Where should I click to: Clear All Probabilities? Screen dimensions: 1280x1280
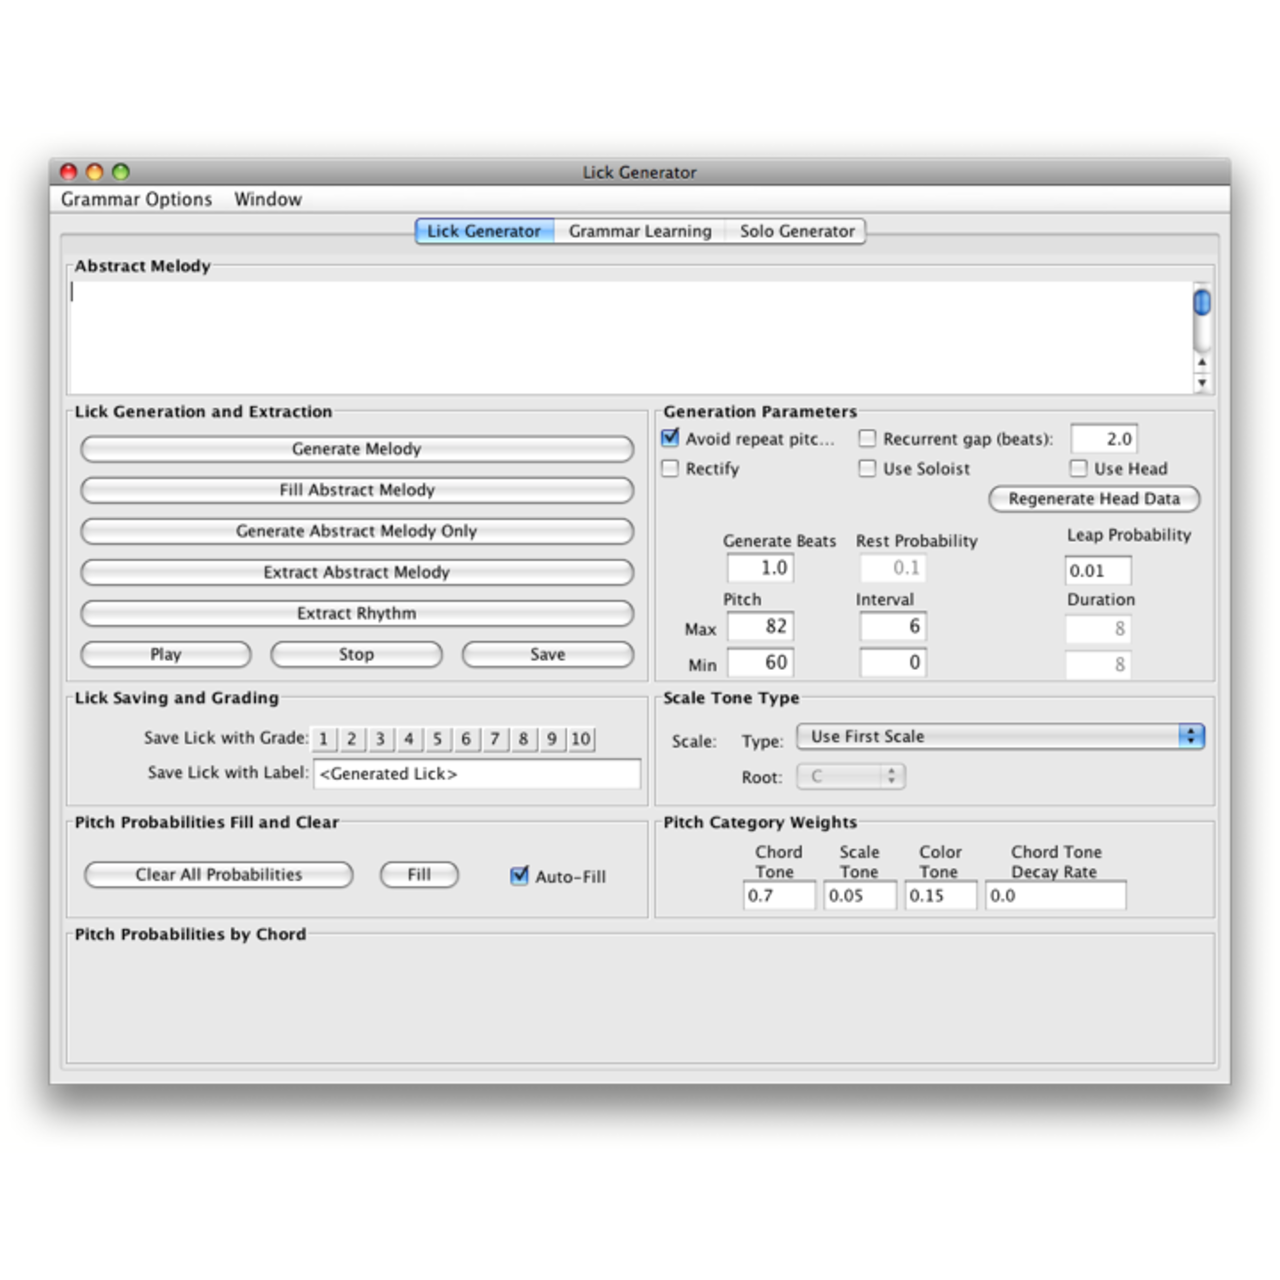[218, 874]
